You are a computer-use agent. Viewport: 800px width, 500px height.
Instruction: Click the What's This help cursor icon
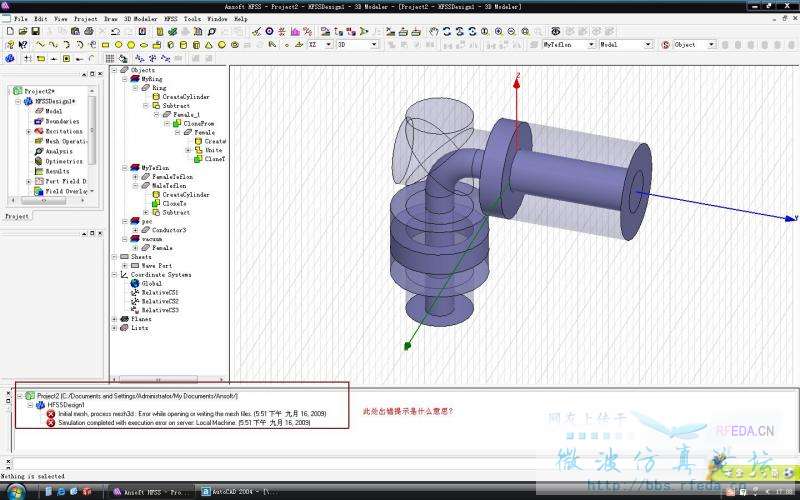pyautogui.click(x=22, y=45)
